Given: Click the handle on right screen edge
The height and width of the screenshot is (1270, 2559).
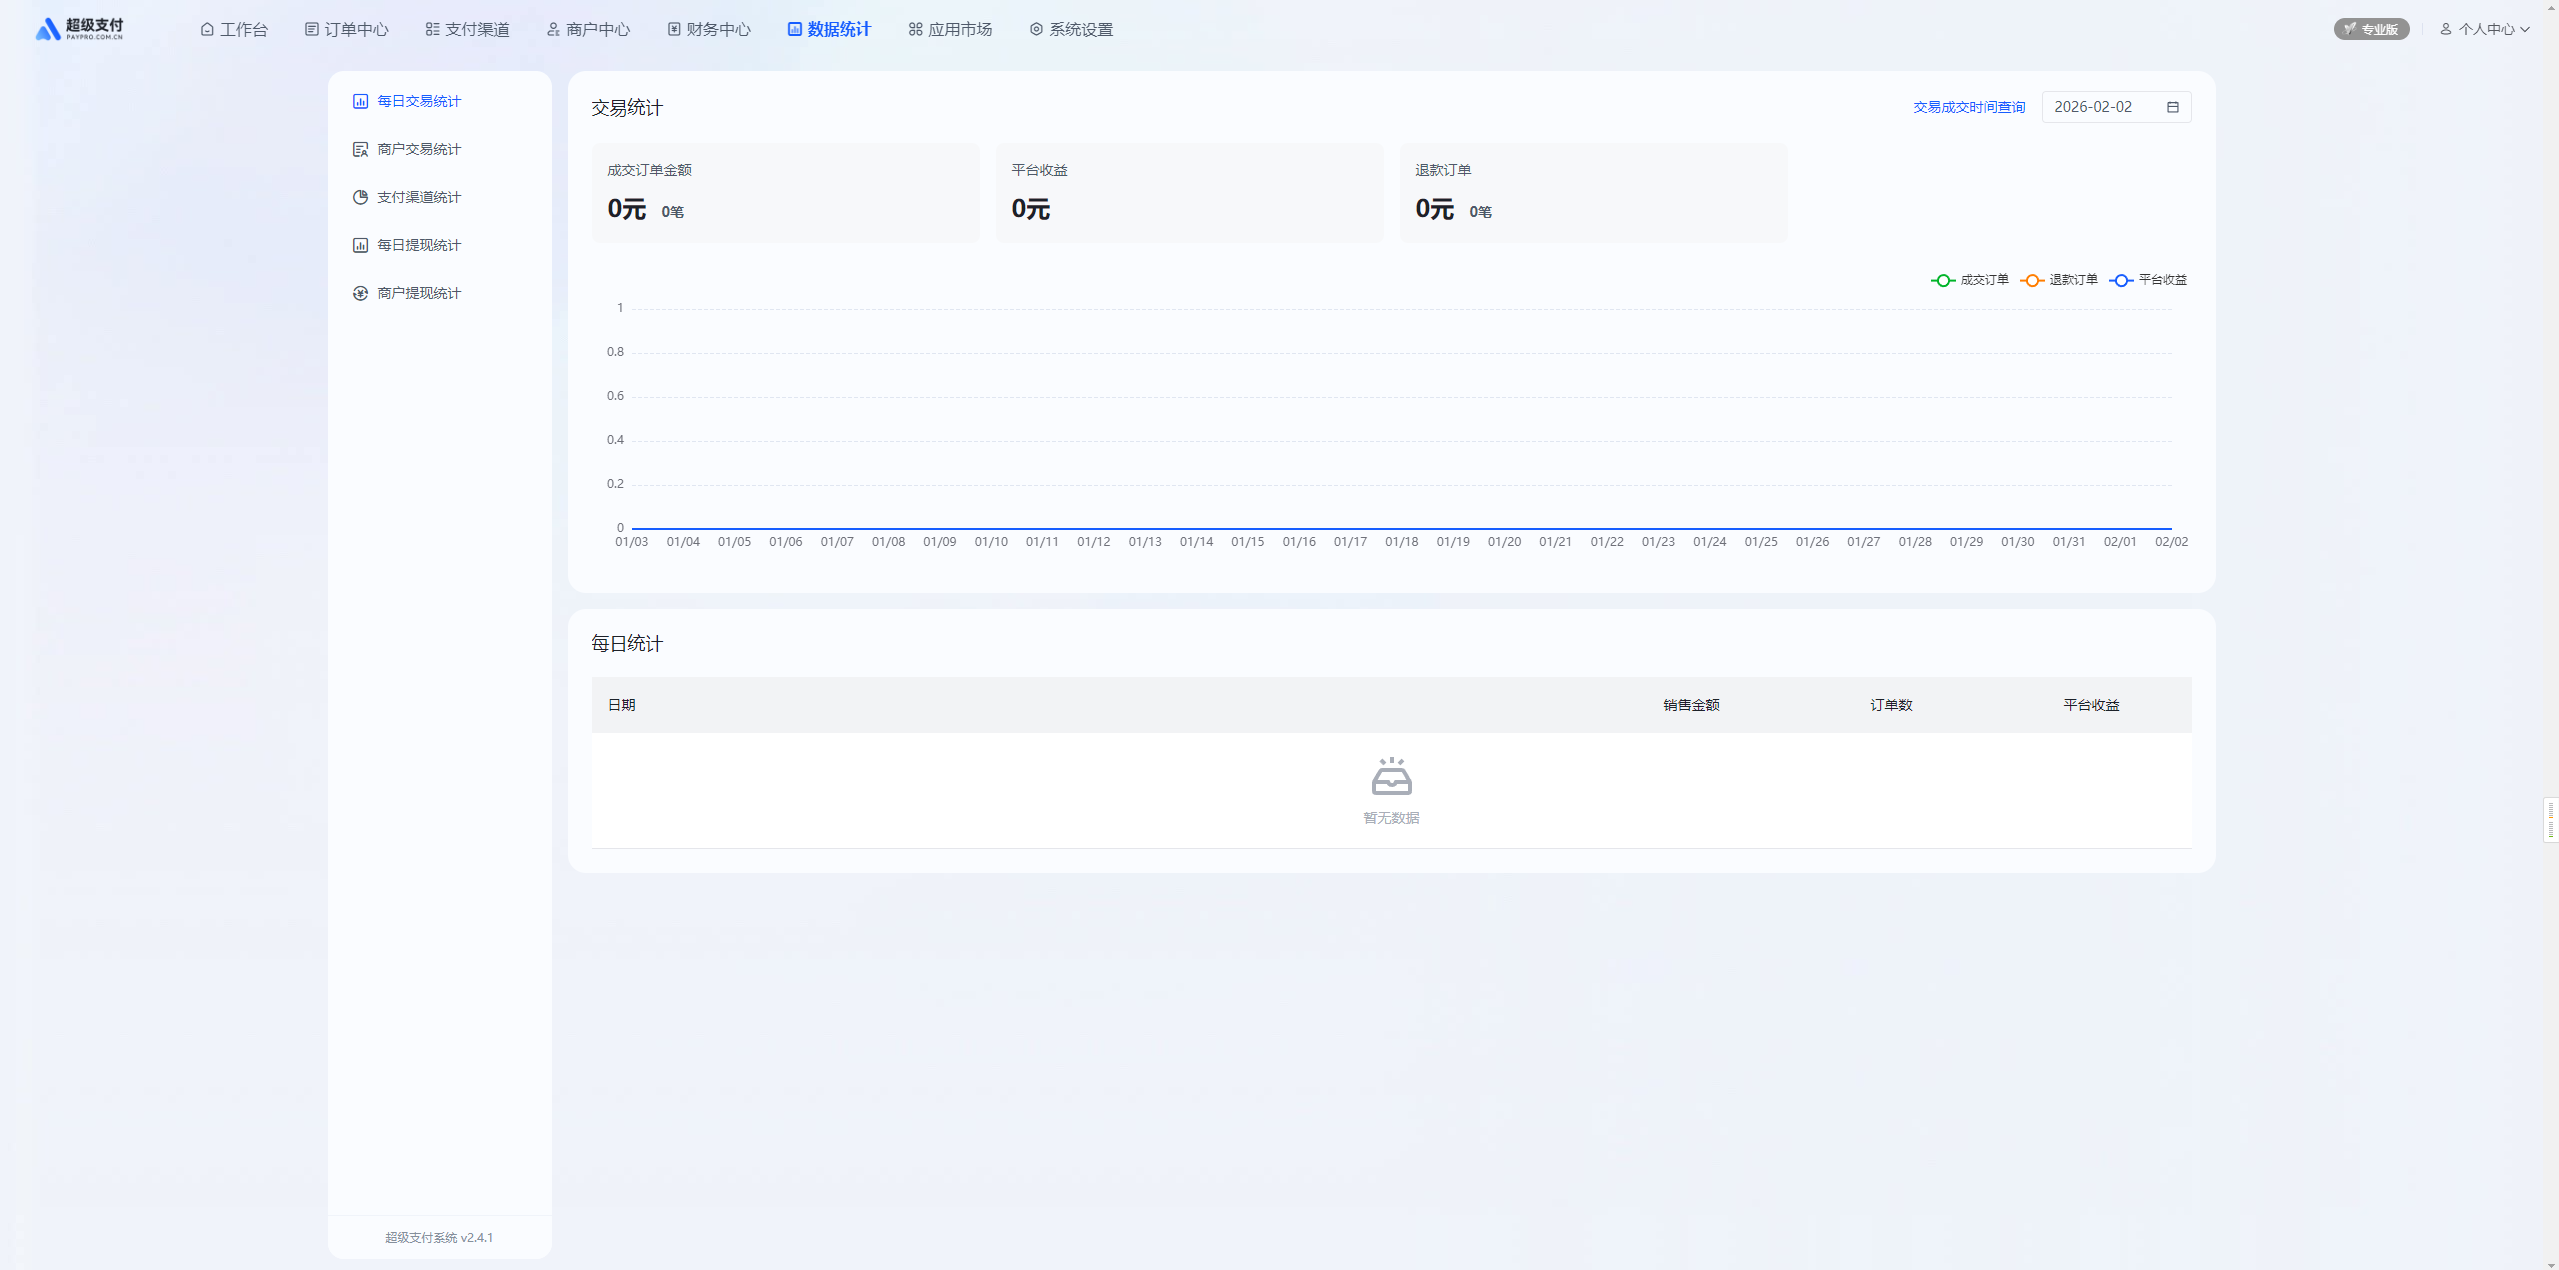Looking at the screenshot, I should (2550, 820).
